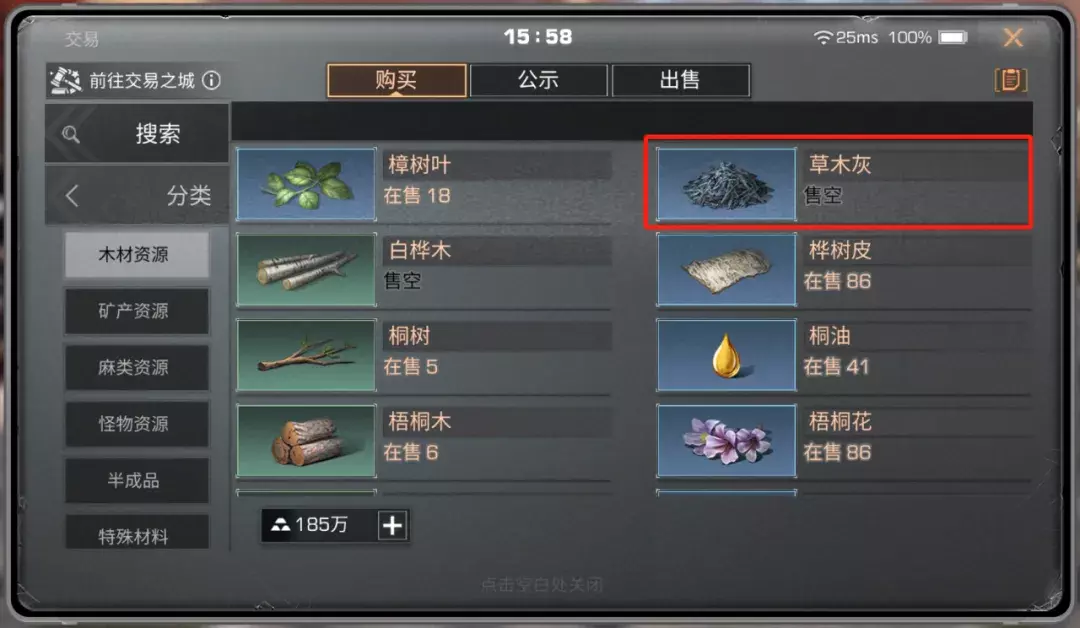Click the info icon beside 前往交易之城
Screen dimensions: 1080x628
(x=211, y=81)
